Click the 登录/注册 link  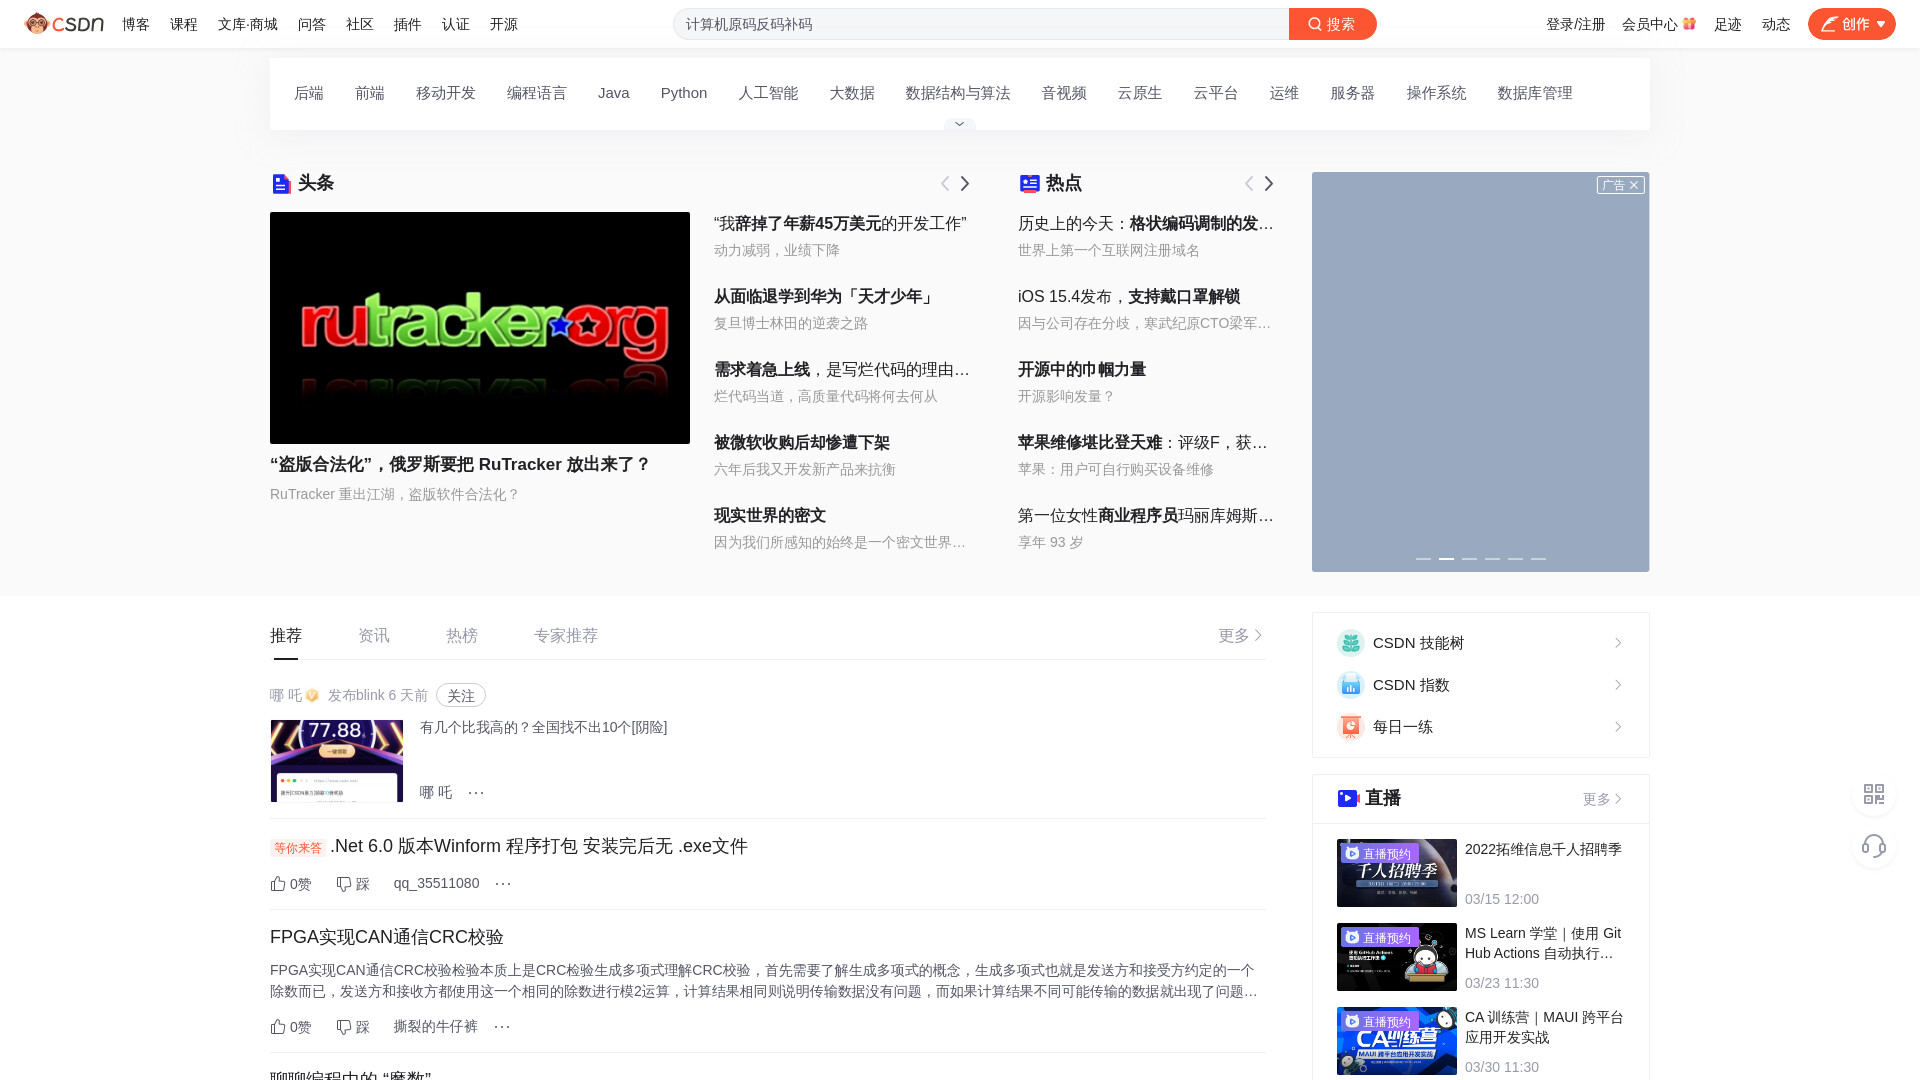point(1576,24)
